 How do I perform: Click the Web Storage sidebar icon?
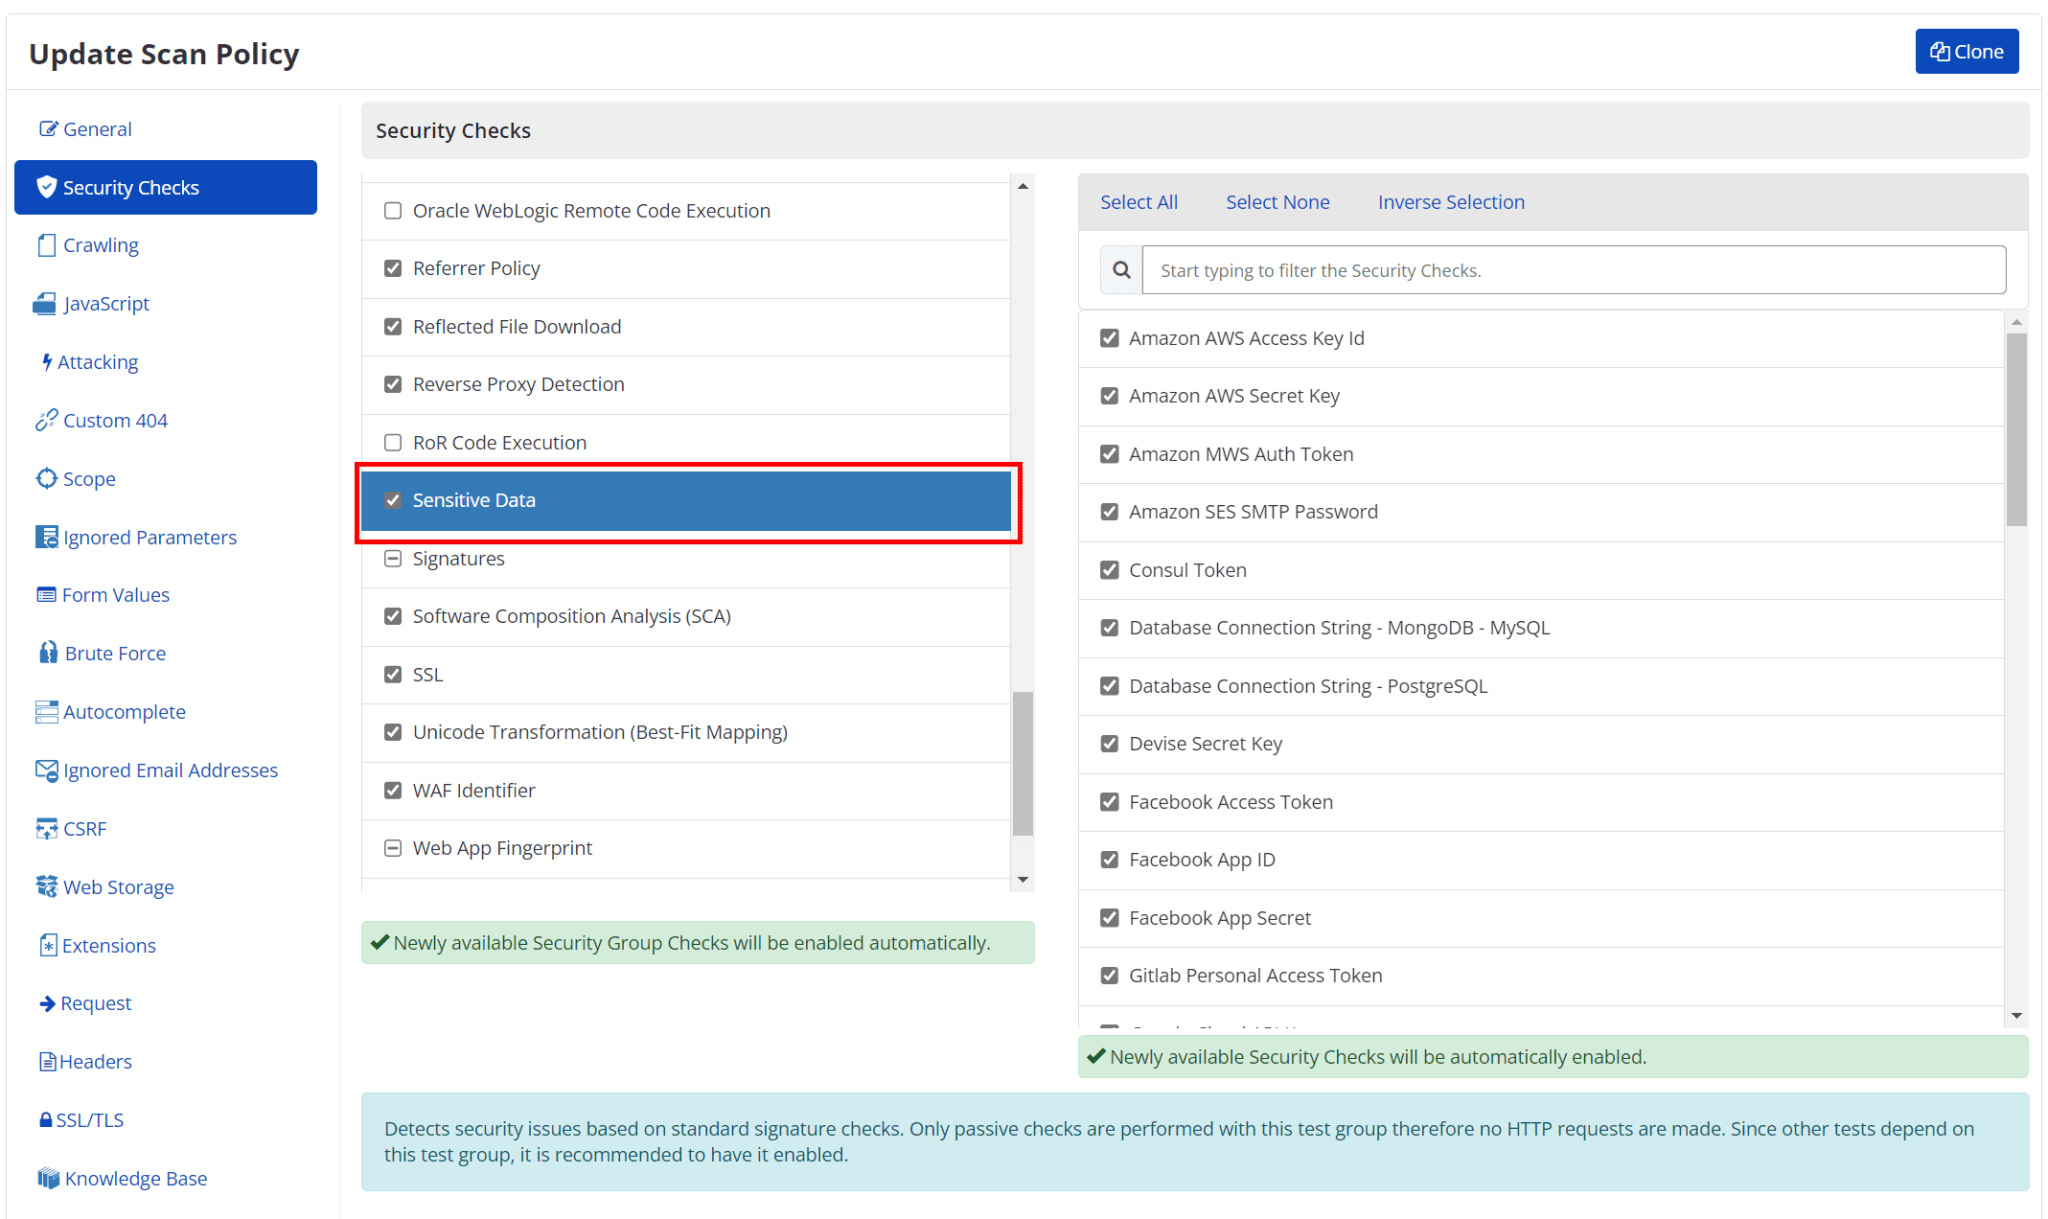46,887
